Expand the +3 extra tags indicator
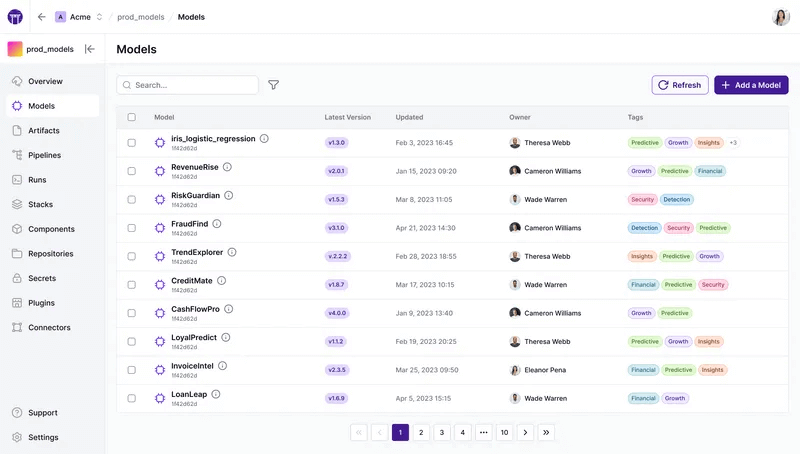The width and height of the screenshot is (800, 454). point(733,143)
